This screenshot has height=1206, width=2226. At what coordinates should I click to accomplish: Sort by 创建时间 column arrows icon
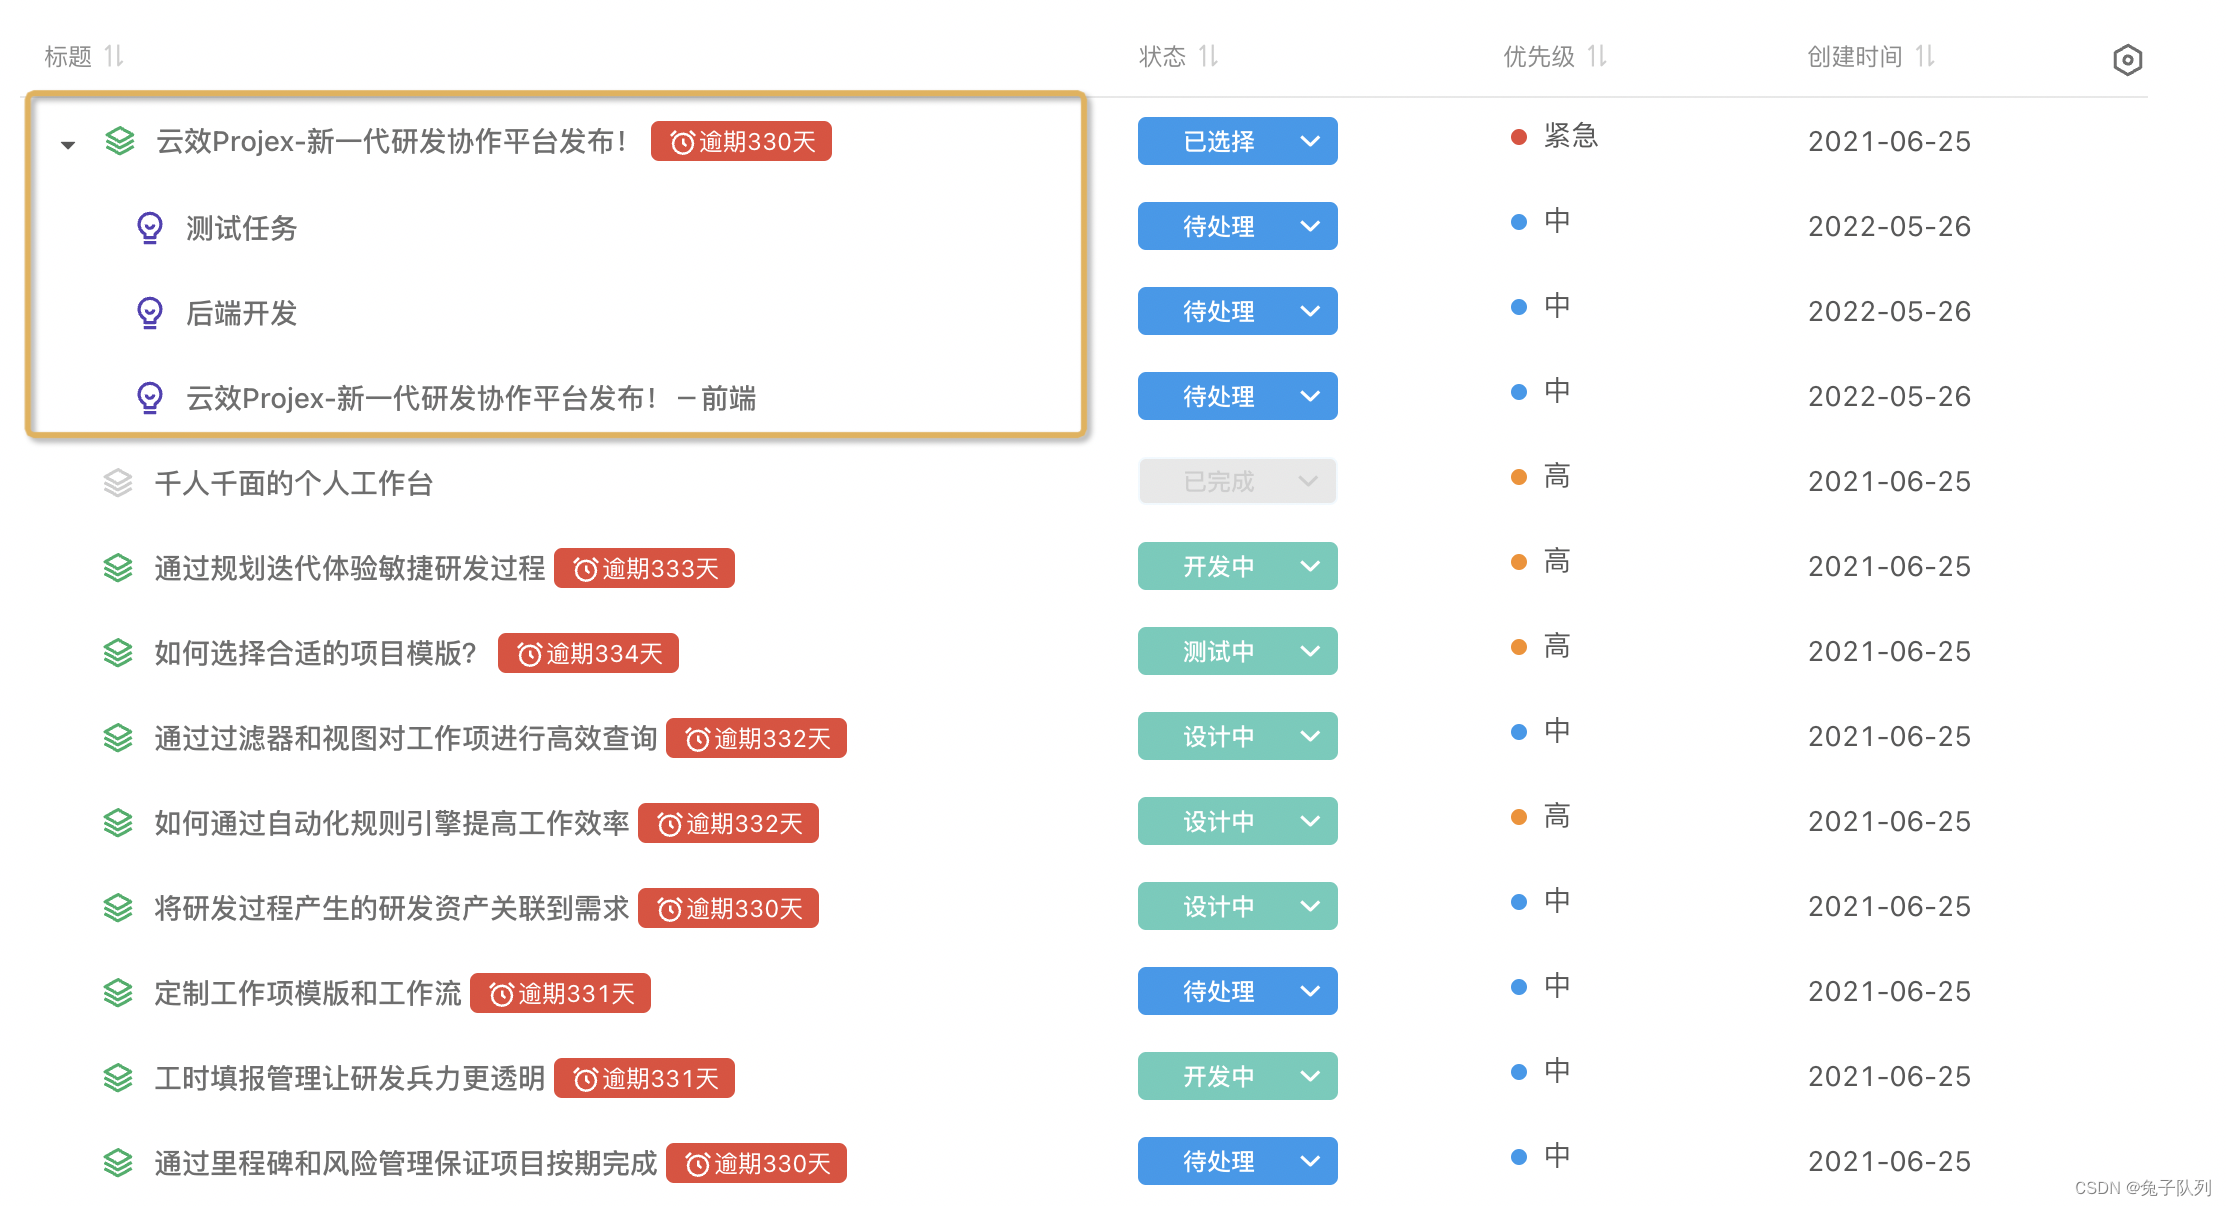click(1925, 56)
